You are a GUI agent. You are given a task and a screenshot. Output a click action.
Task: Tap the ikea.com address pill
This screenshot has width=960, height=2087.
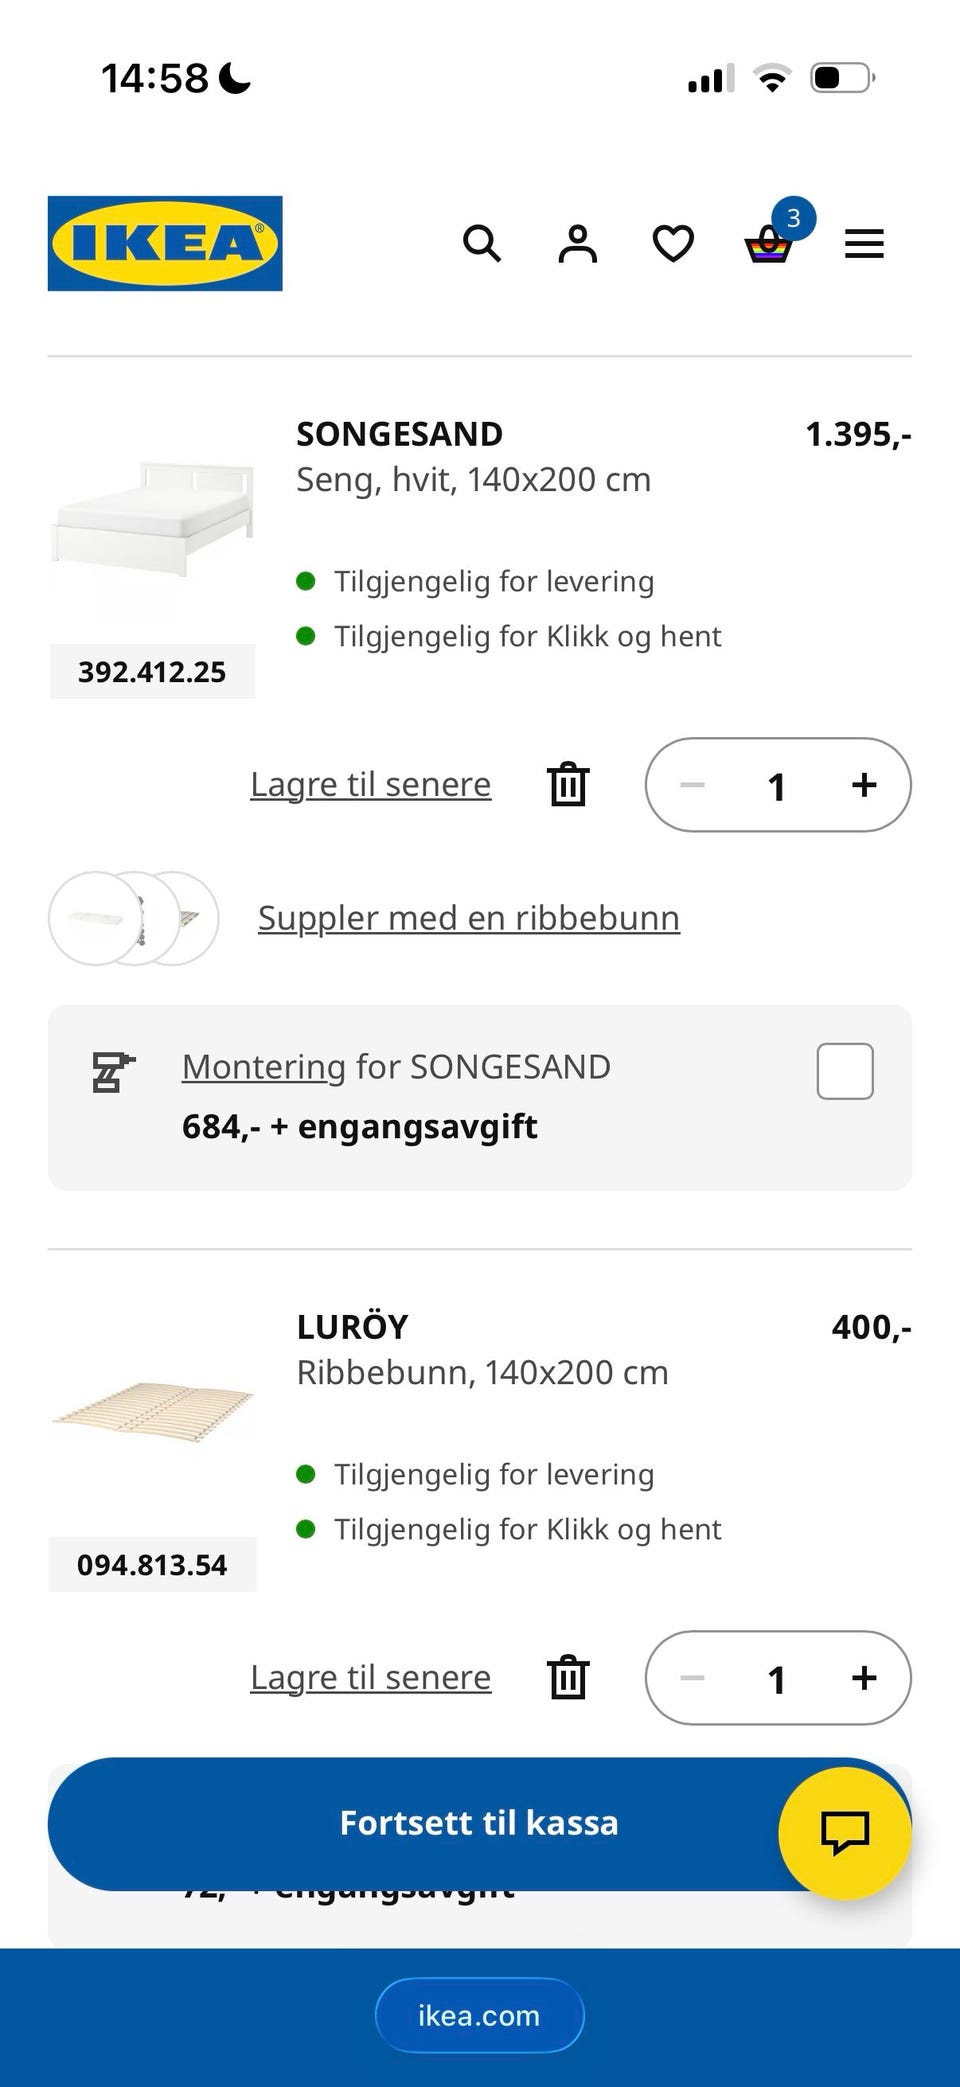(479, 2015)
